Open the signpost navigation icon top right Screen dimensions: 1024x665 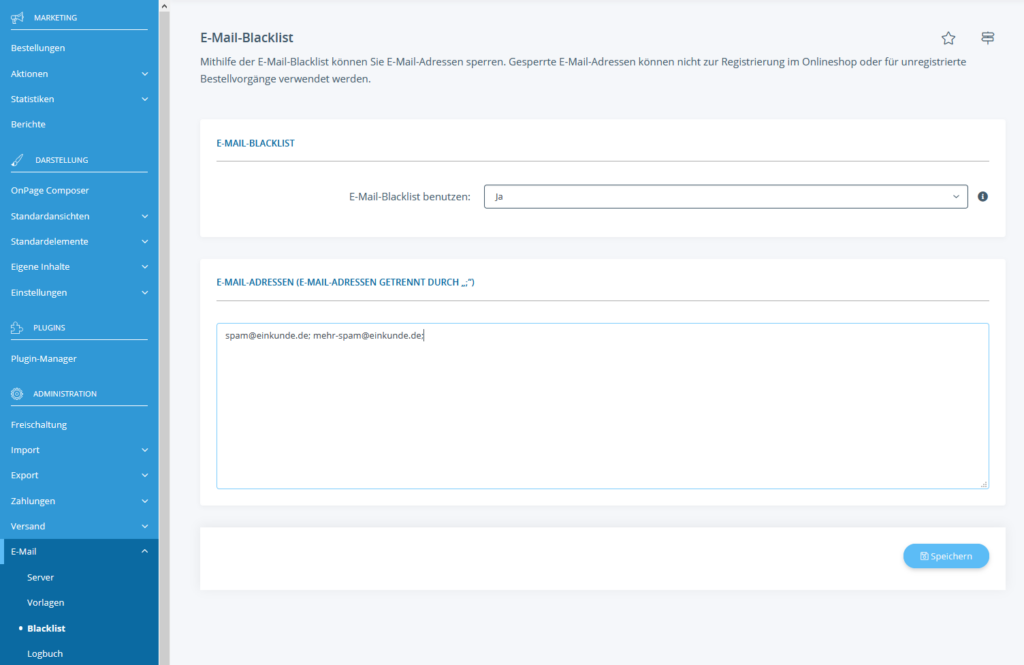(987, 37)
